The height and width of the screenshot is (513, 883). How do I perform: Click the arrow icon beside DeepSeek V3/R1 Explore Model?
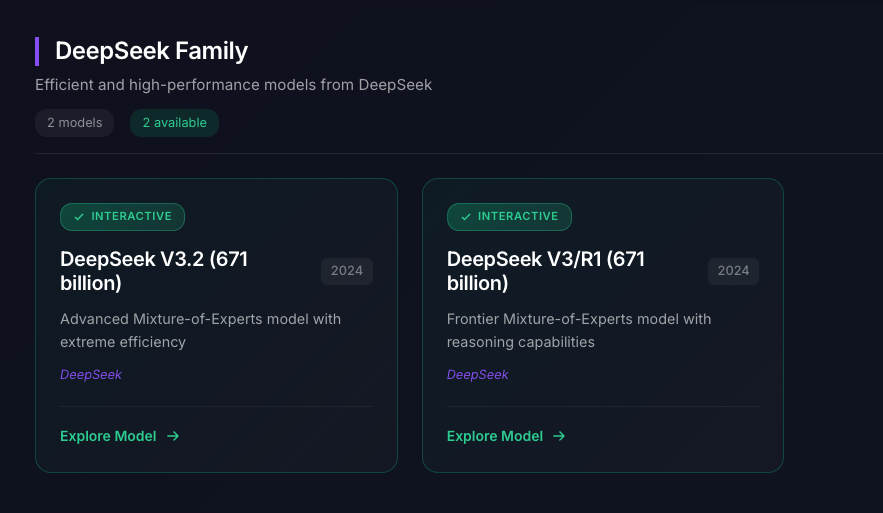click(559, 436)
